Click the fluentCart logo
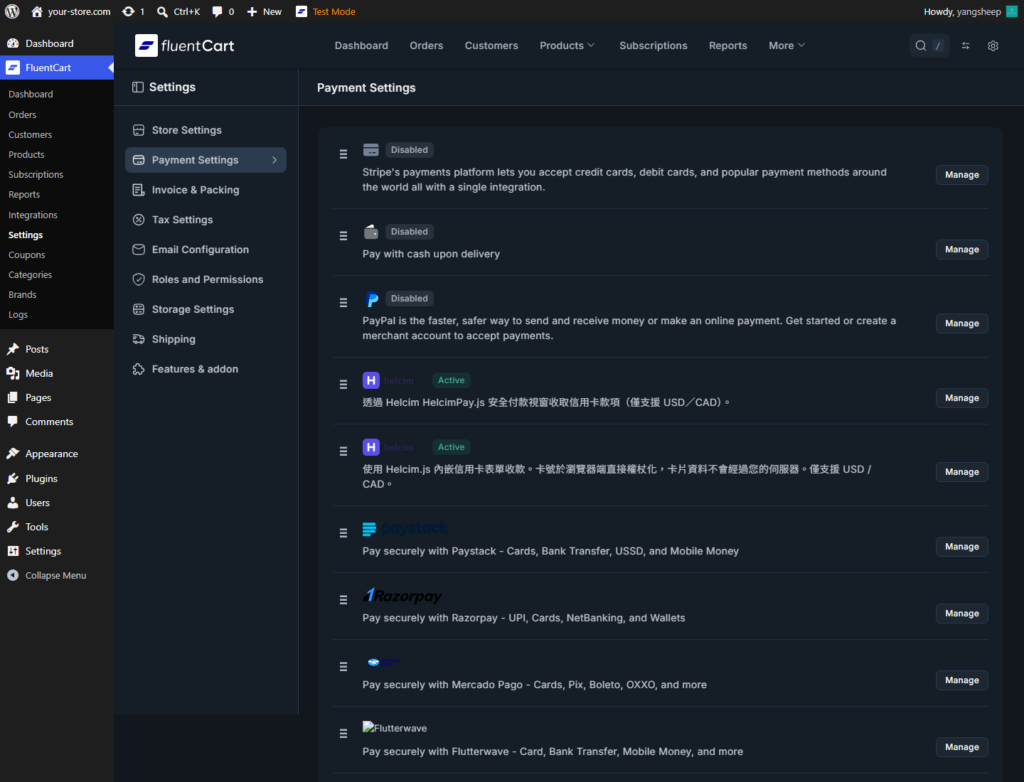 point(184,46)
